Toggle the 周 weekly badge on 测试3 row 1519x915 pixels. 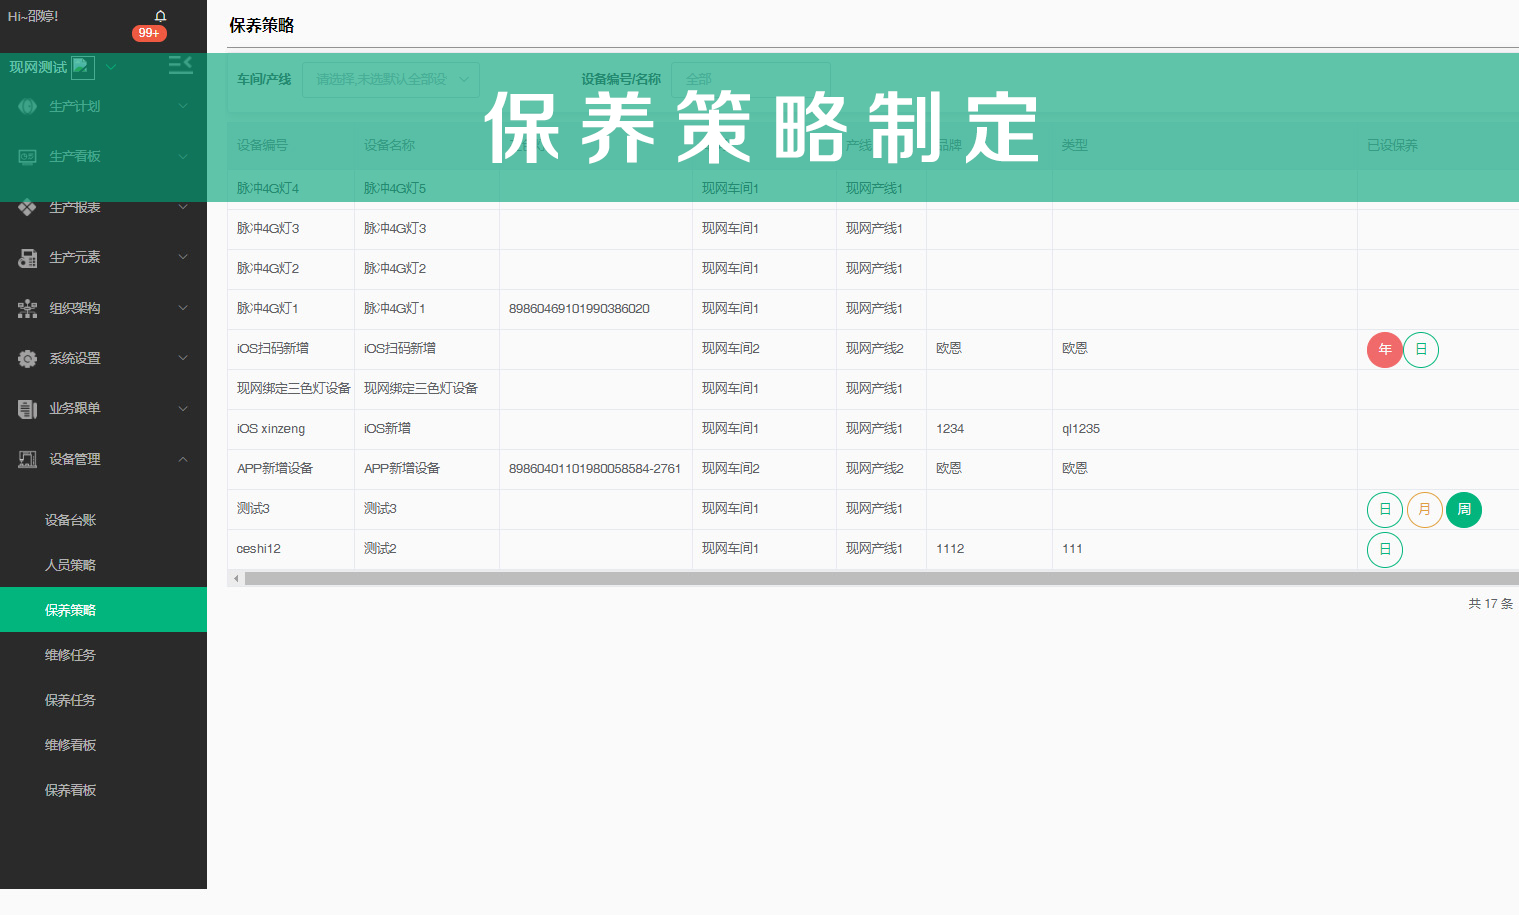[1463, 509]
